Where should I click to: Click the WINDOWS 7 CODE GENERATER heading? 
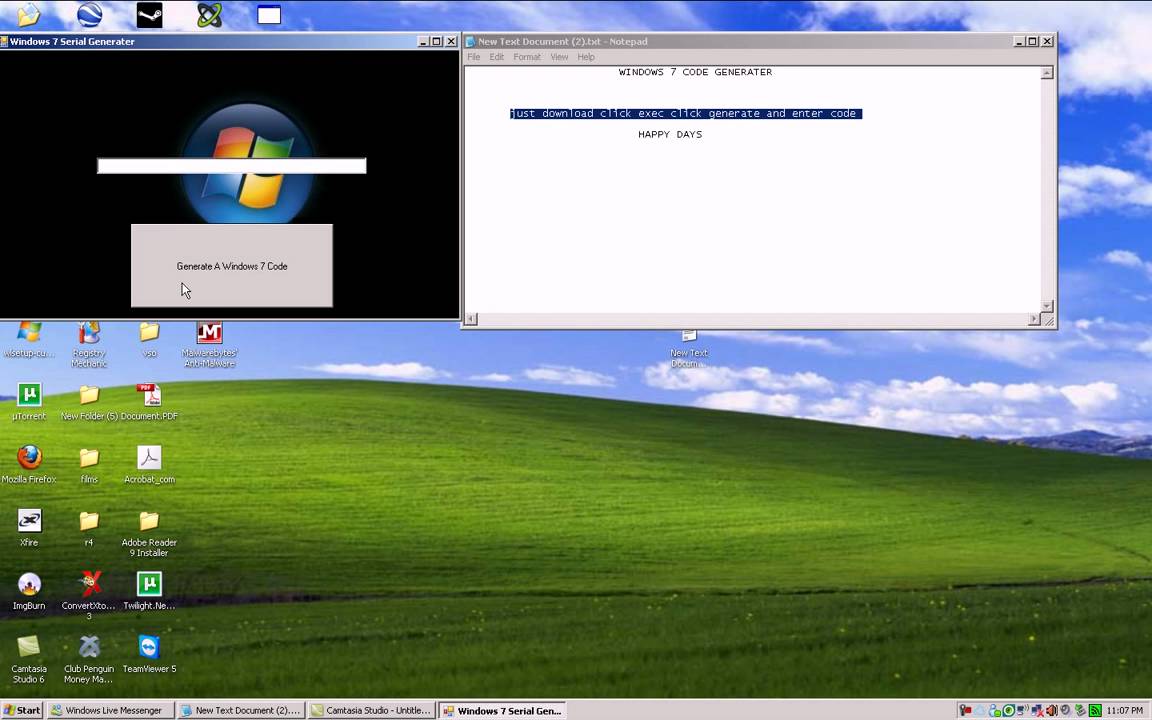[x=695, y=72]
